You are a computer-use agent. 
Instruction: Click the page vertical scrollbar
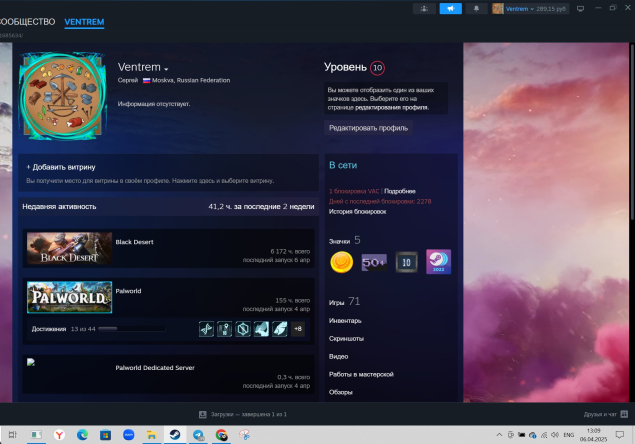631,132
